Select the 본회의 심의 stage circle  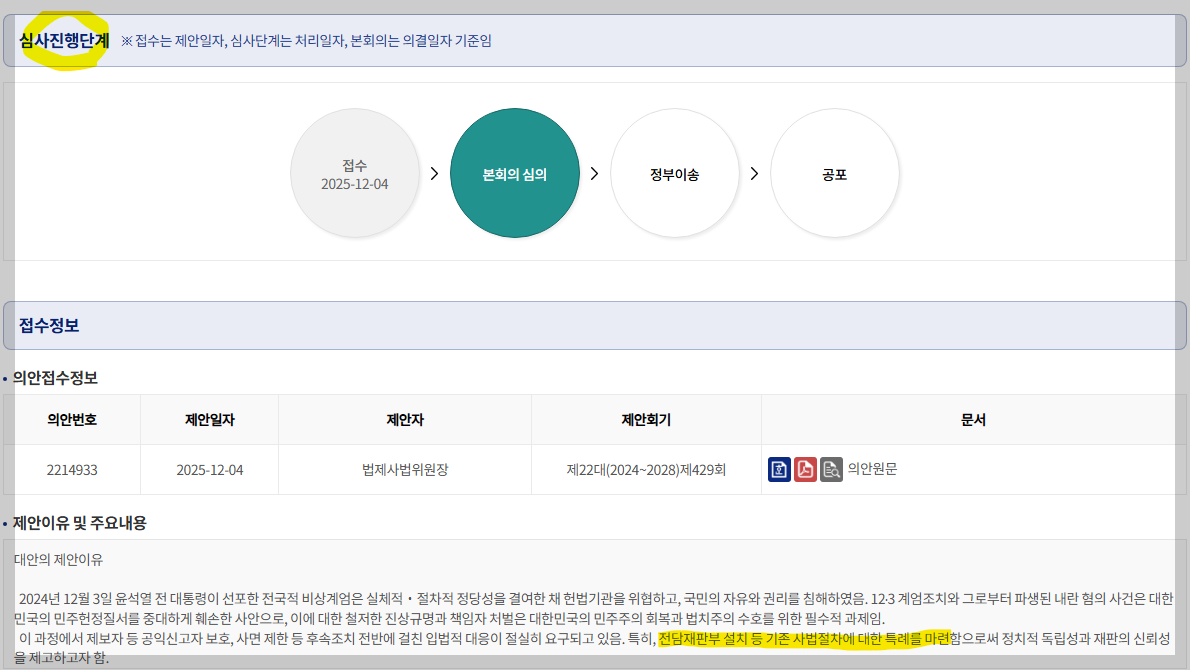tap(515, 174)
